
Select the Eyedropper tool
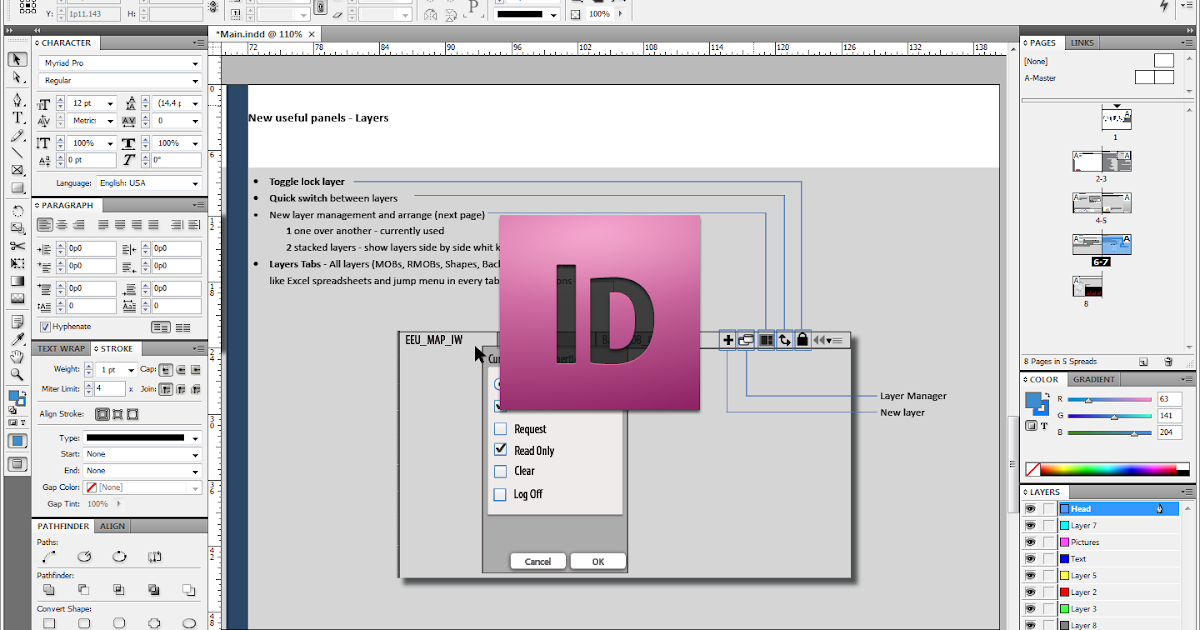[x=17, y=340]
